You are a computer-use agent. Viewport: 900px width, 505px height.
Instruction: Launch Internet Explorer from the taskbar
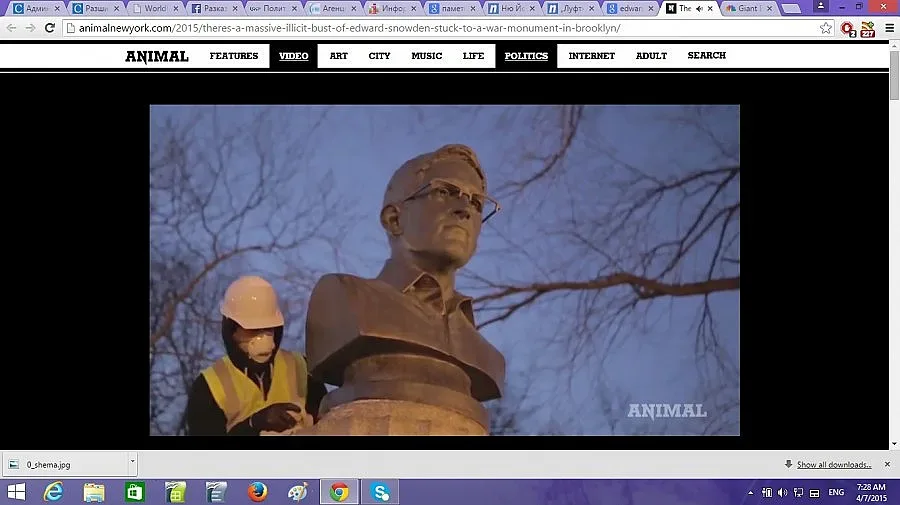coord(52,492)
